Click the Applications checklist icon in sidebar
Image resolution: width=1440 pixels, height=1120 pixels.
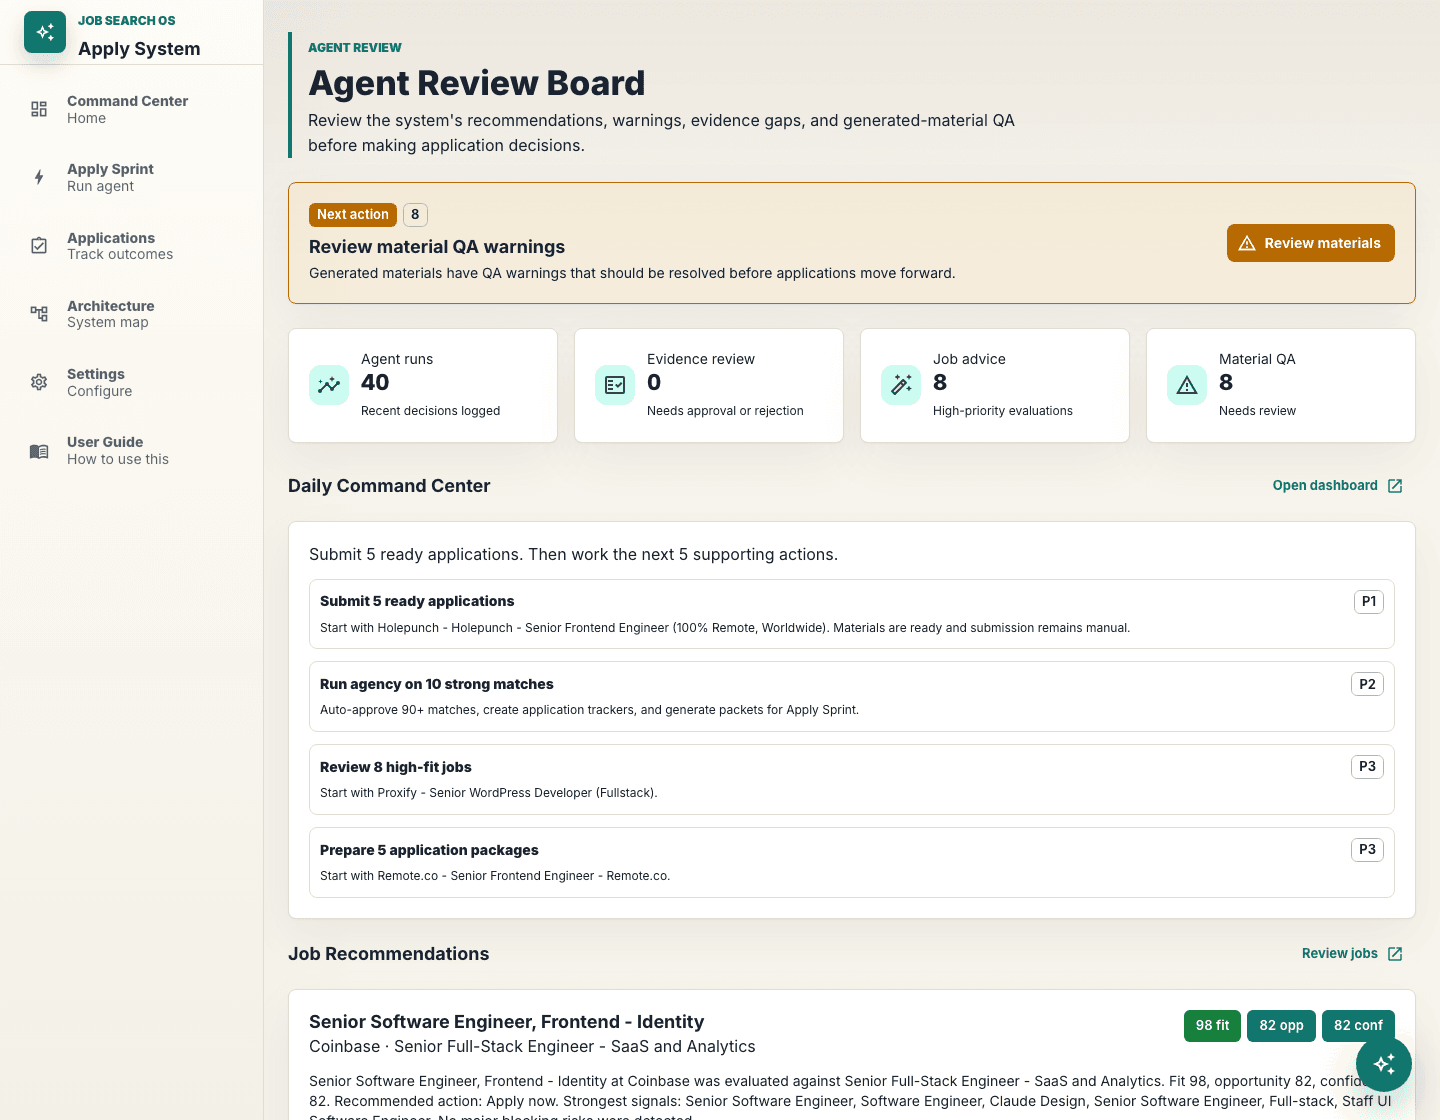pyautogui.click(x=39, y=246)
